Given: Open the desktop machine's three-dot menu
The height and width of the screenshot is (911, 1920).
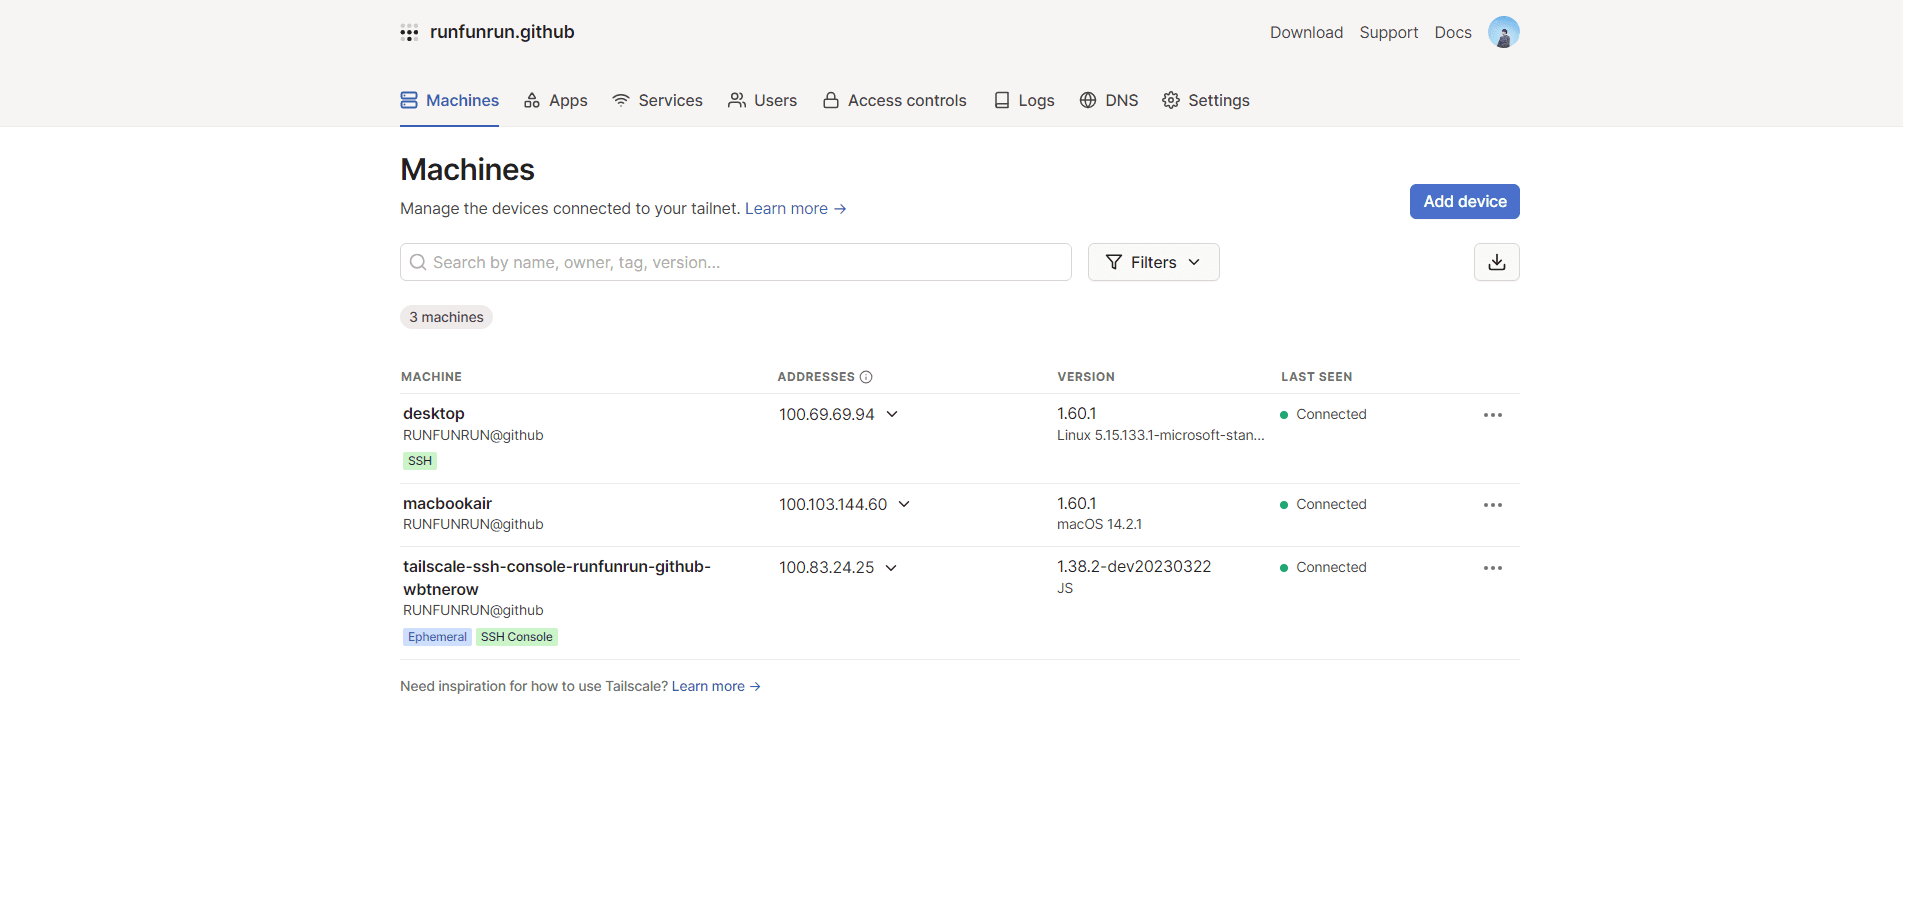Looking at the screenshot, I should point(1492,415).
